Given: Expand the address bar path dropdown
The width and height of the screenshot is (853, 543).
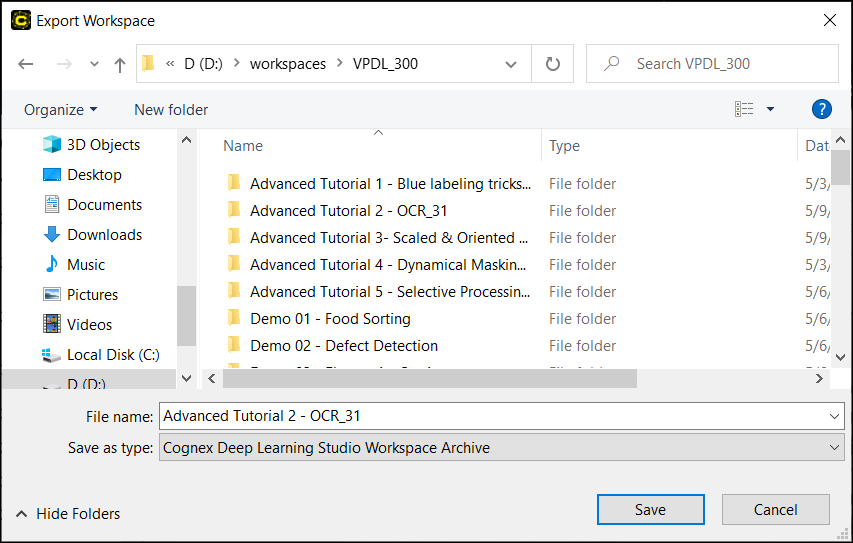Looking at the screenshot, I should (511, 64).
